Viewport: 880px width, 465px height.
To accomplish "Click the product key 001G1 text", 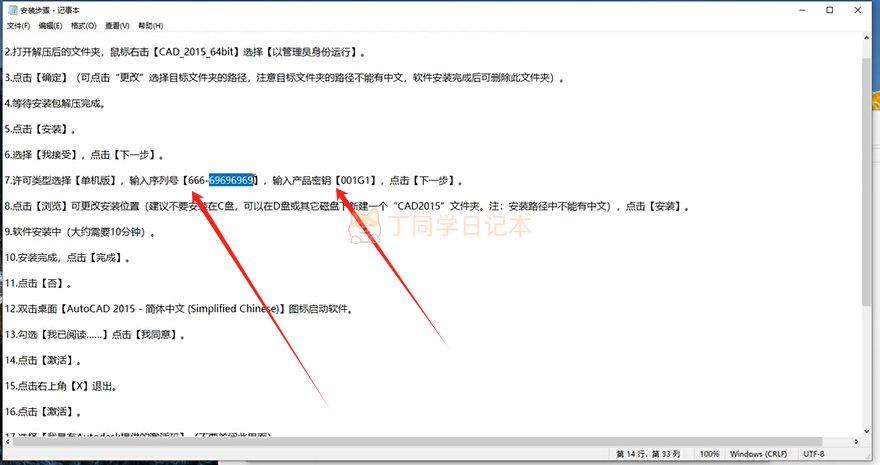I will pyautogui.click(x=356, y=181).
